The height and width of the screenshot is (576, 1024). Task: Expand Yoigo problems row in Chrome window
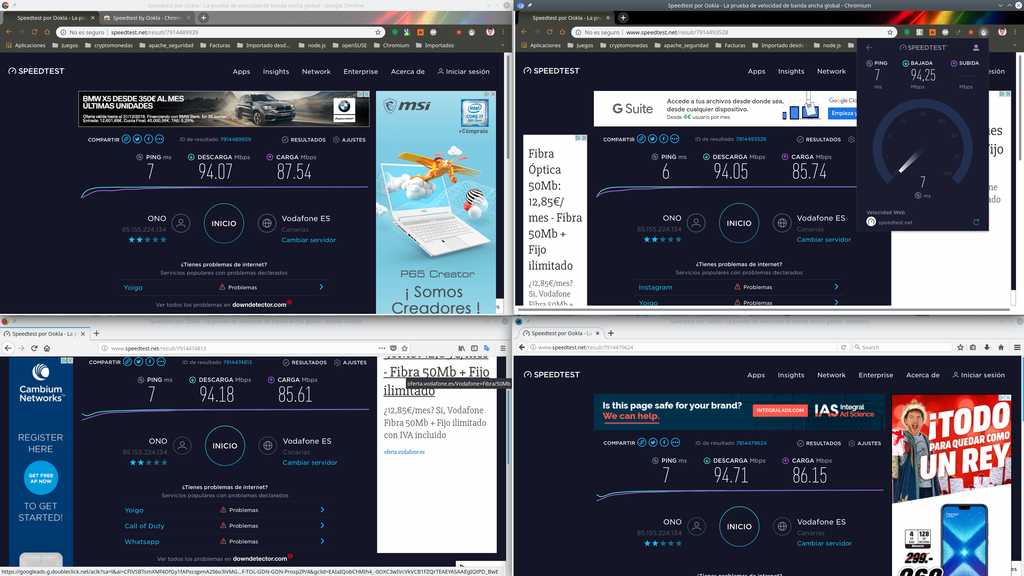tap(224, 287)
